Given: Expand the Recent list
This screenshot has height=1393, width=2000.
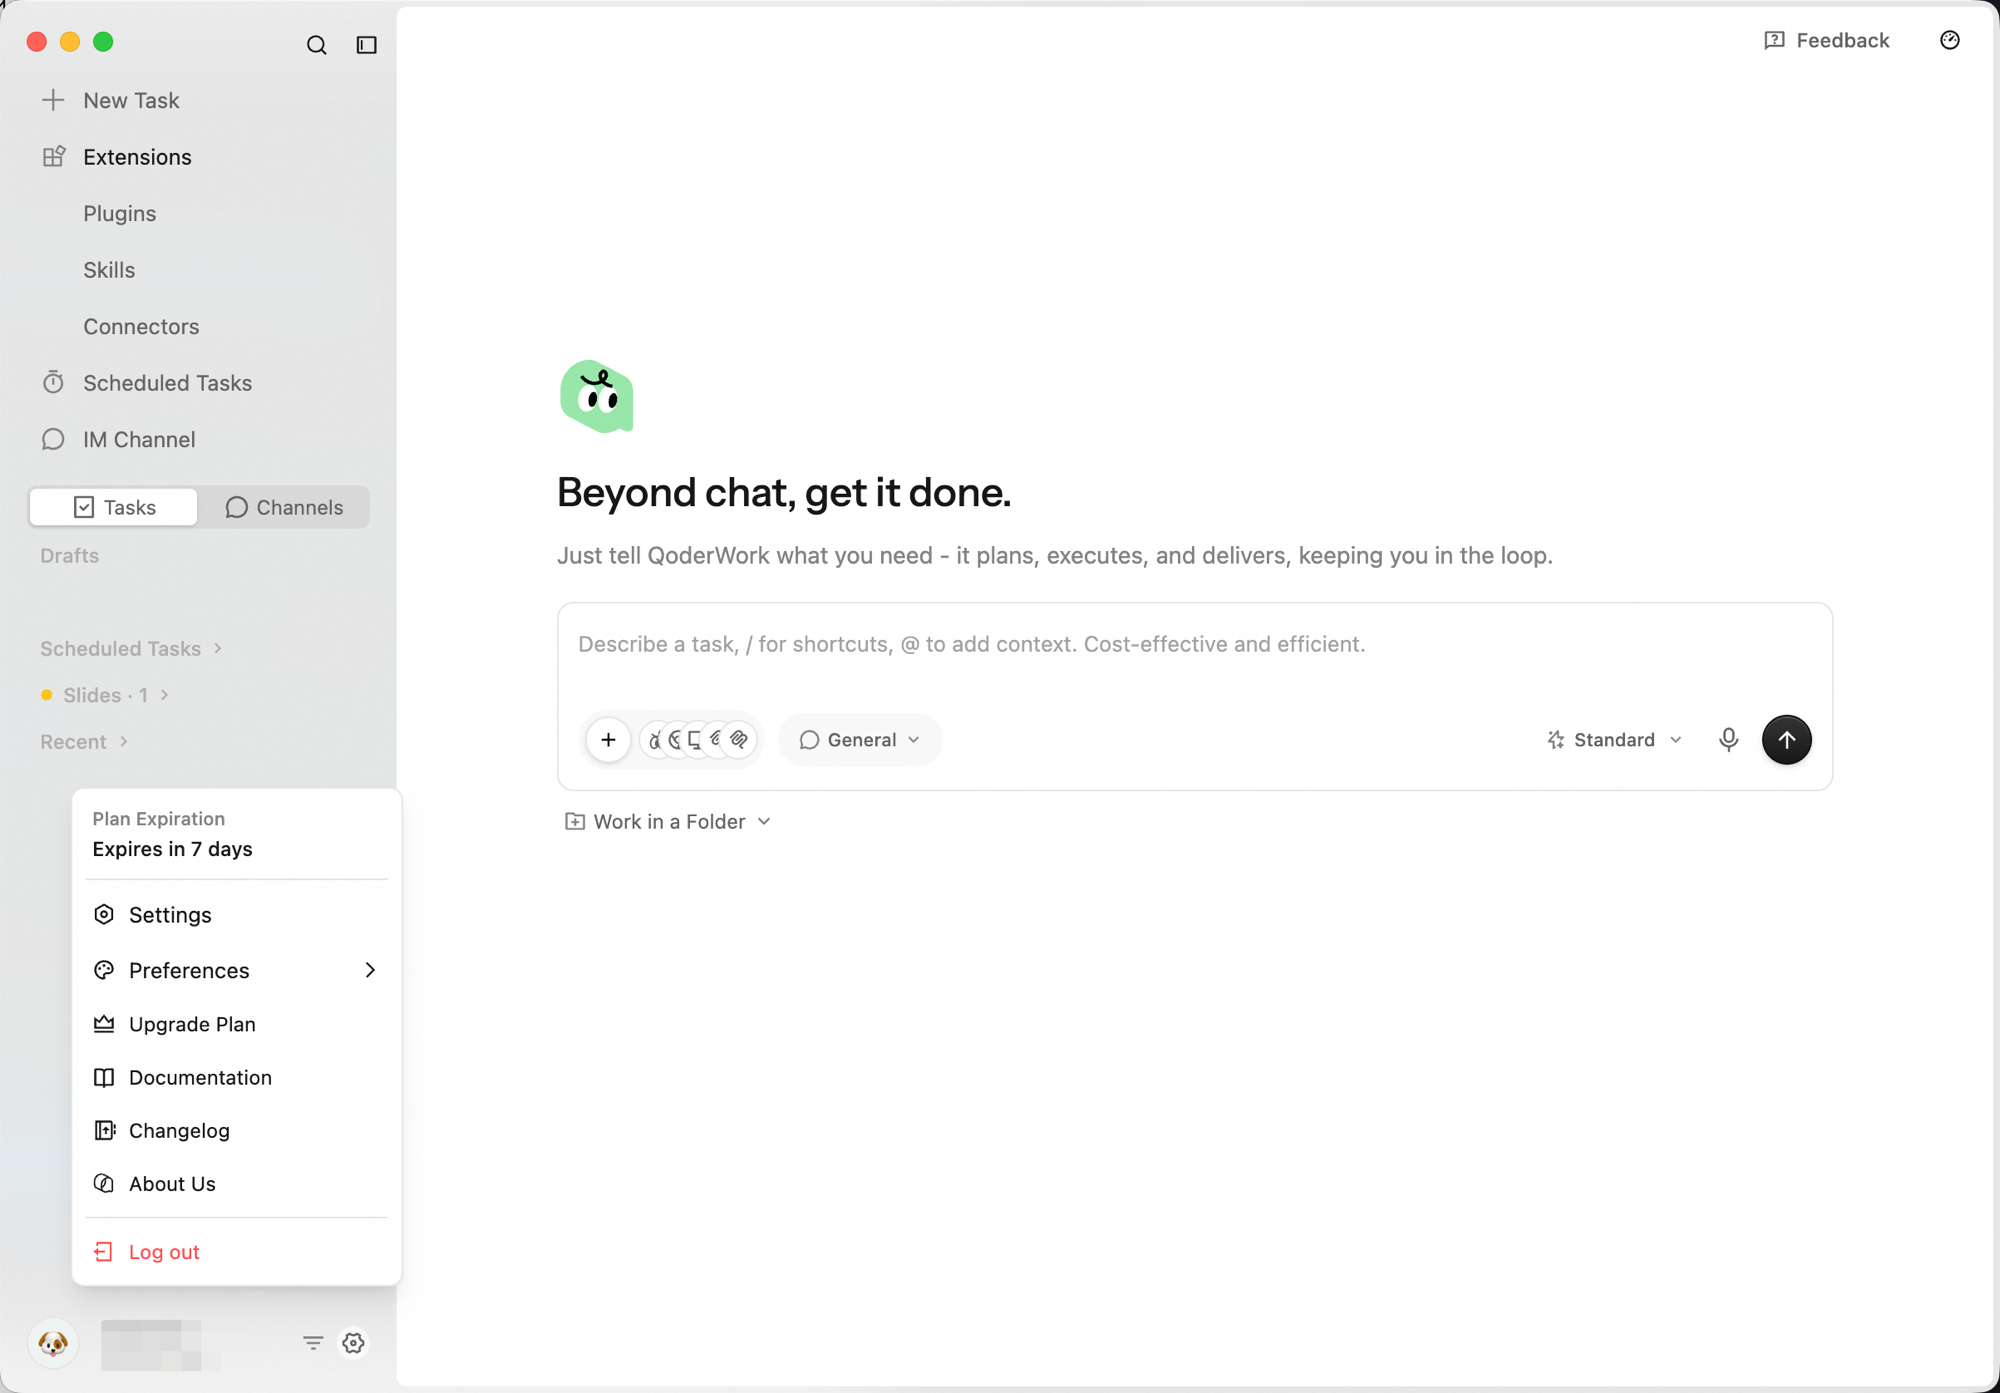Looking at the screenshot, I should 84,742.
